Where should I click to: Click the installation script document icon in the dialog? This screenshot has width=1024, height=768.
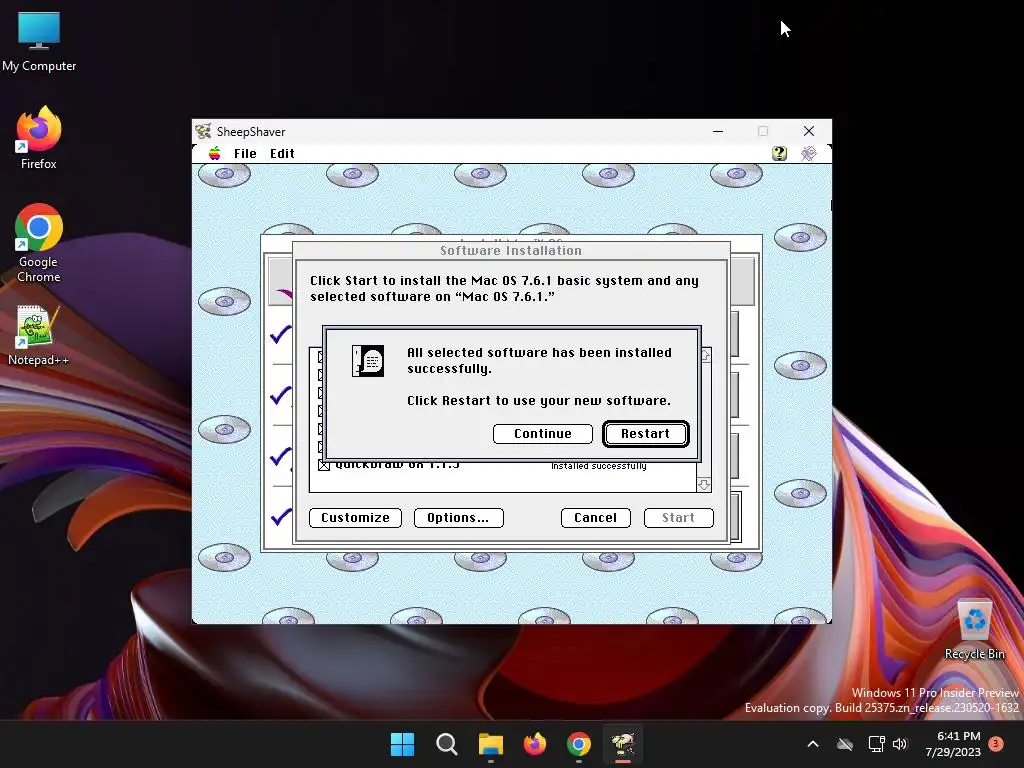click(x=368, y=360)
